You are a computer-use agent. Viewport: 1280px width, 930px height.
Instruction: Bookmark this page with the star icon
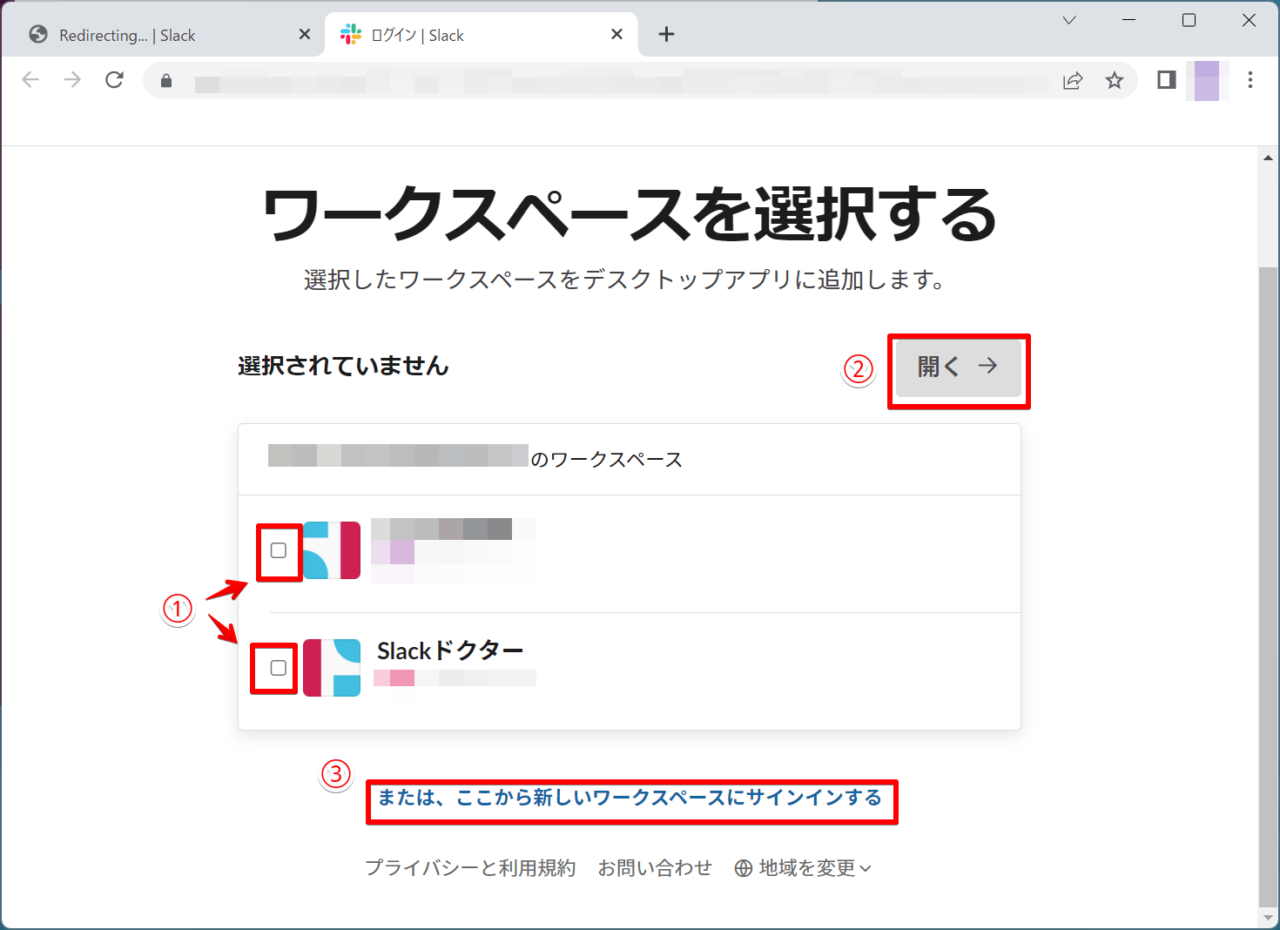click(1114, 81)
